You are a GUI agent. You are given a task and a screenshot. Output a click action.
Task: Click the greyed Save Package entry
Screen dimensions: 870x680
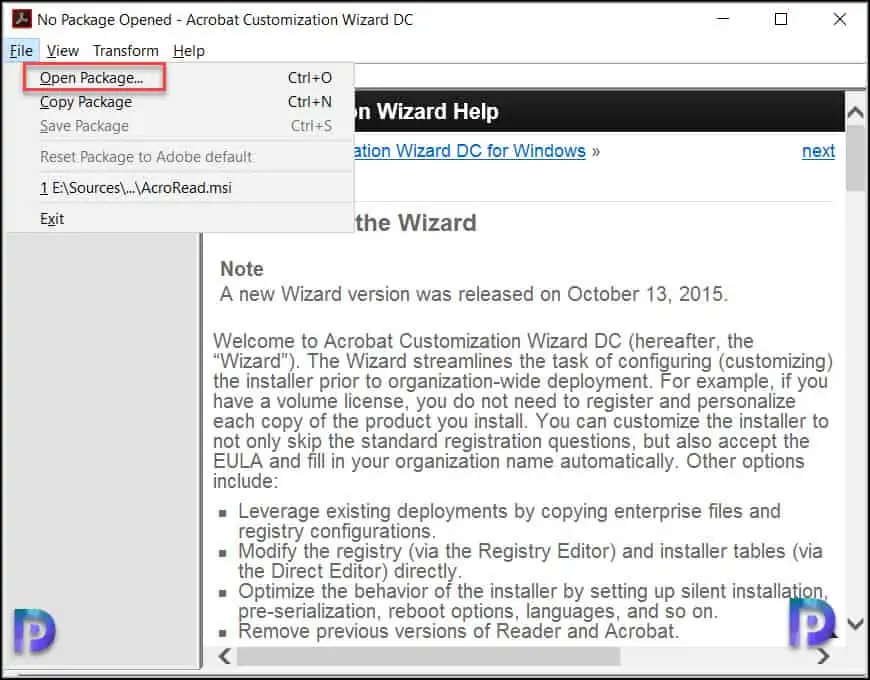pos(180,126)
